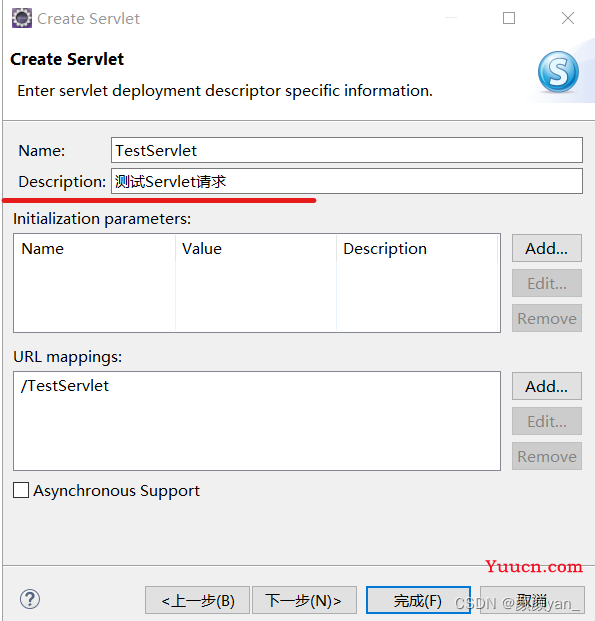Click Remove beside URL mappings

547,456
